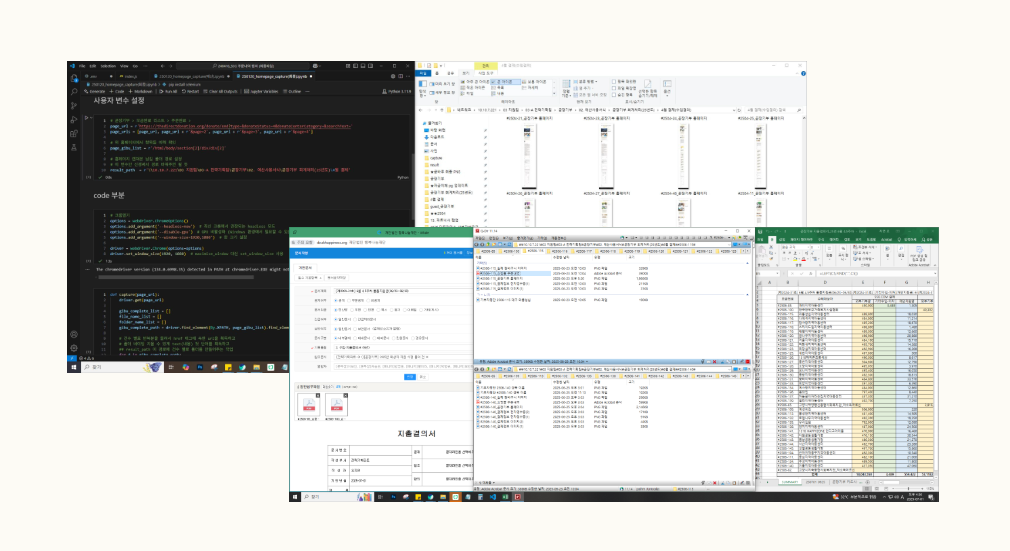Switch to the first Excel sheet tab

[x=790, y=481]
